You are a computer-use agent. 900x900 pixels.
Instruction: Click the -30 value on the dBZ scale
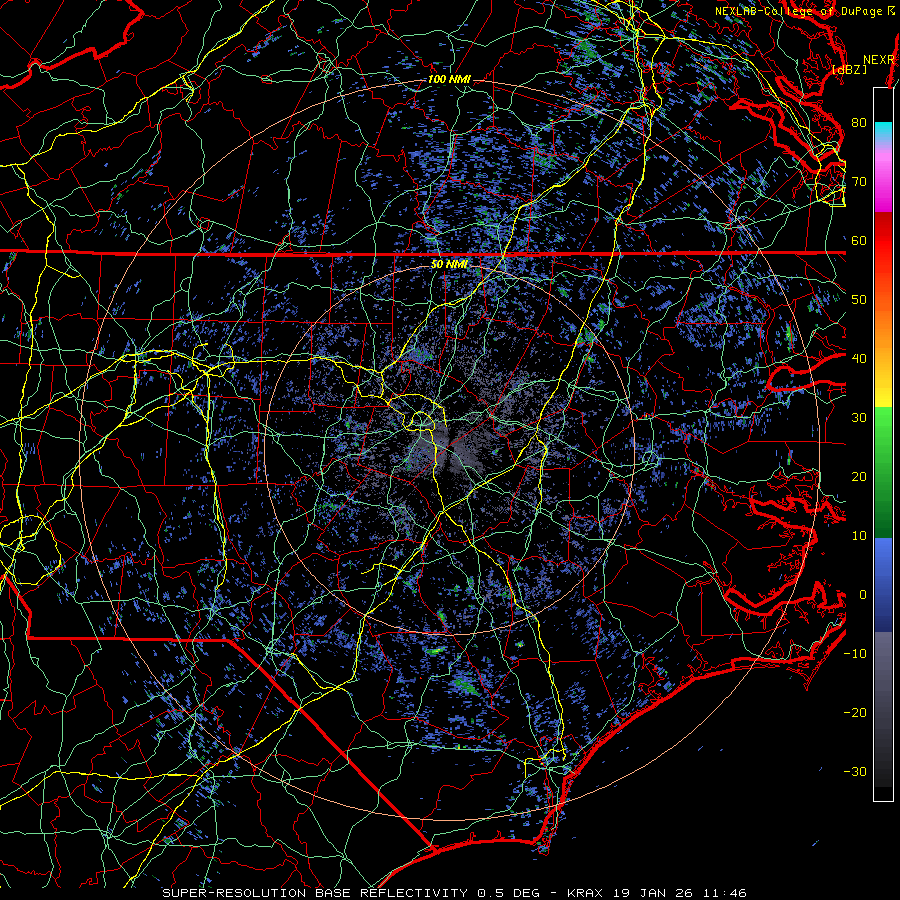pyautogui.click(x=855, y=771)
